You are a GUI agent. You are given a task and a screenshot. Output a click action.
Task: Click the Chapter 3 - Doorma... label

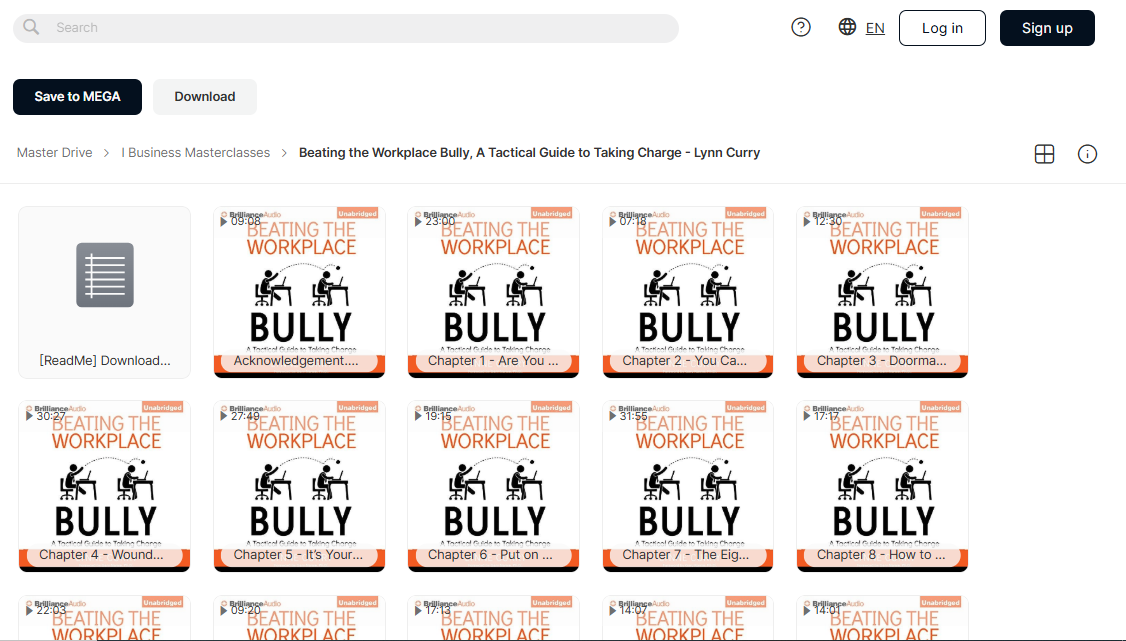882,360
